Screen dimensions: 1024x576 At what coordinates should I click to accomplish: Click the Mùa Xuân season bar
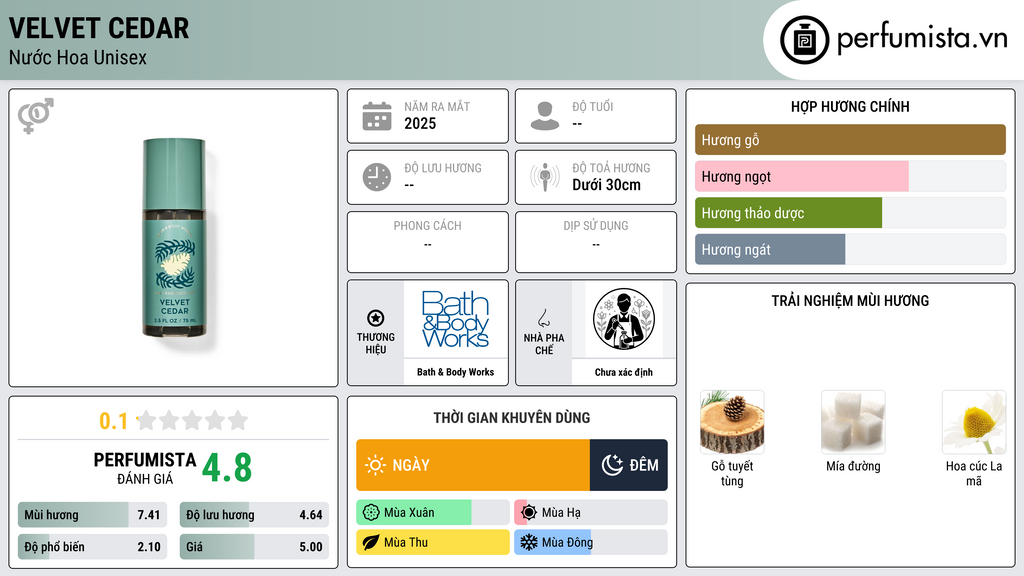click(433, 513)
